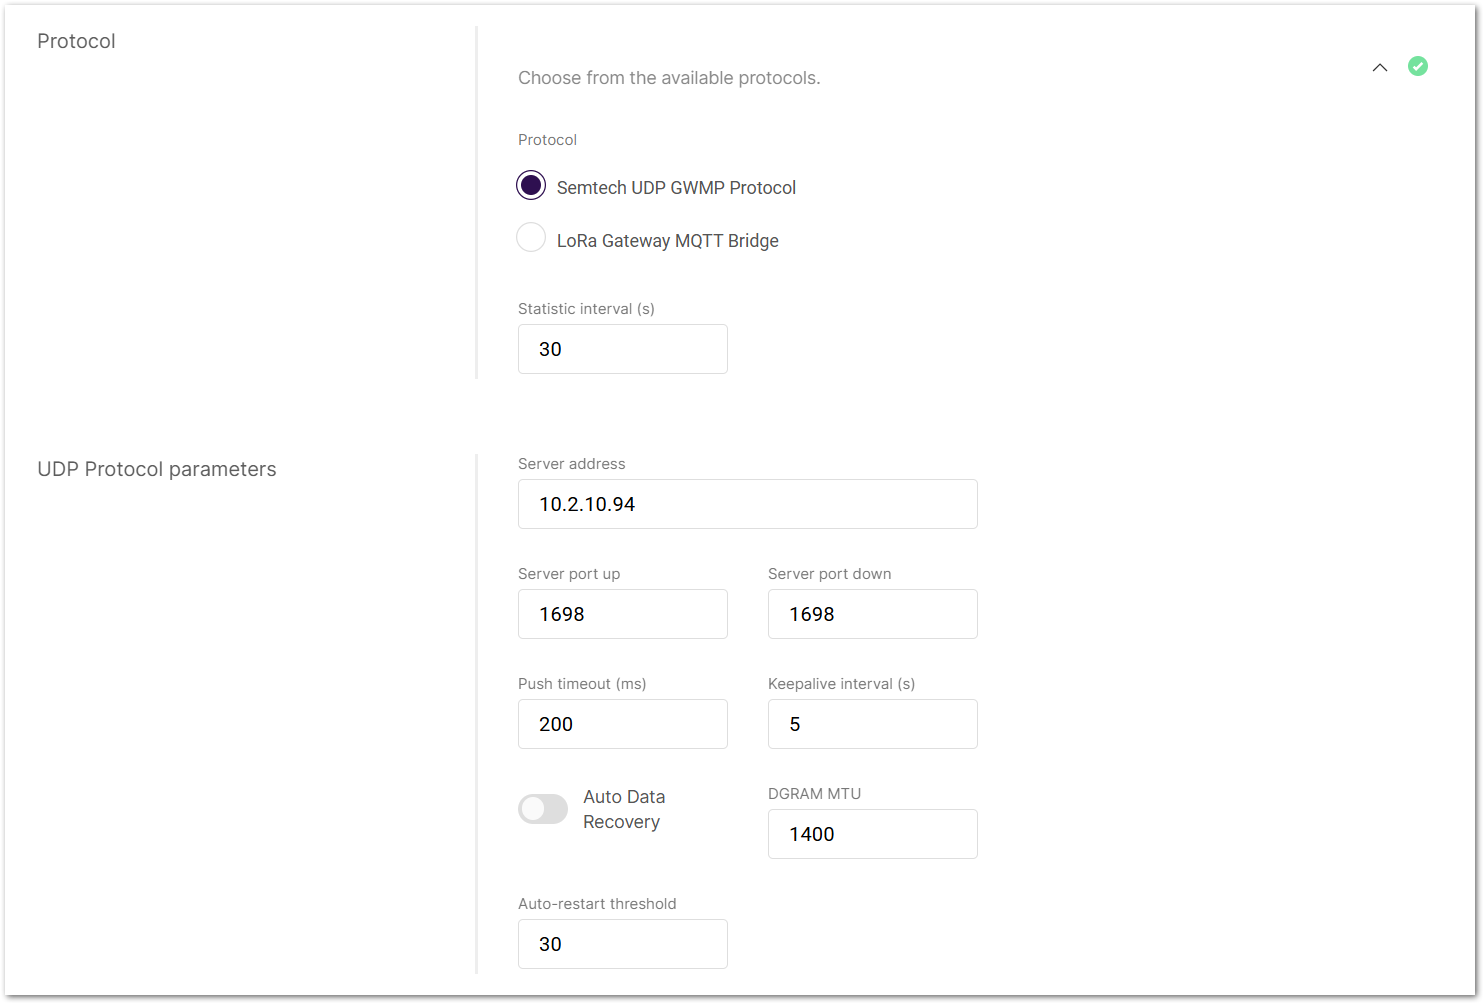This screenshot has height=1004, width=1484.
Task: Click the UDP Protocol parameters heading
Action: pos(157,469)
